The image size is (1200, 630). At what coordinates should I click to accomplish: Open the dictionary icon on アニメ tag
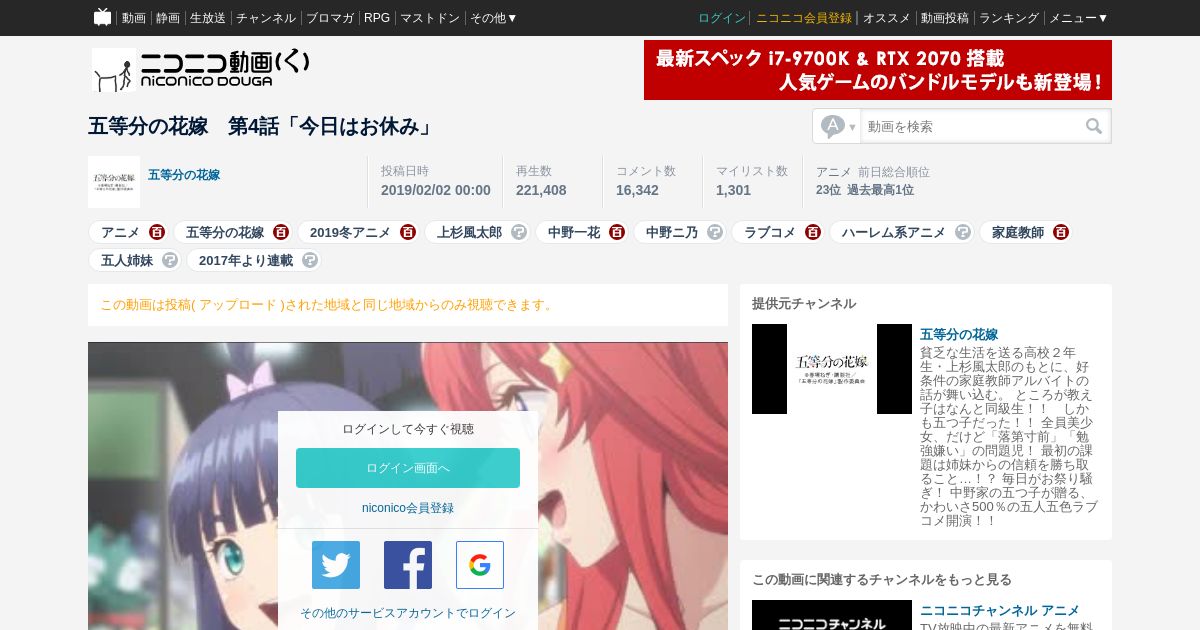click(x=157, y=232)
